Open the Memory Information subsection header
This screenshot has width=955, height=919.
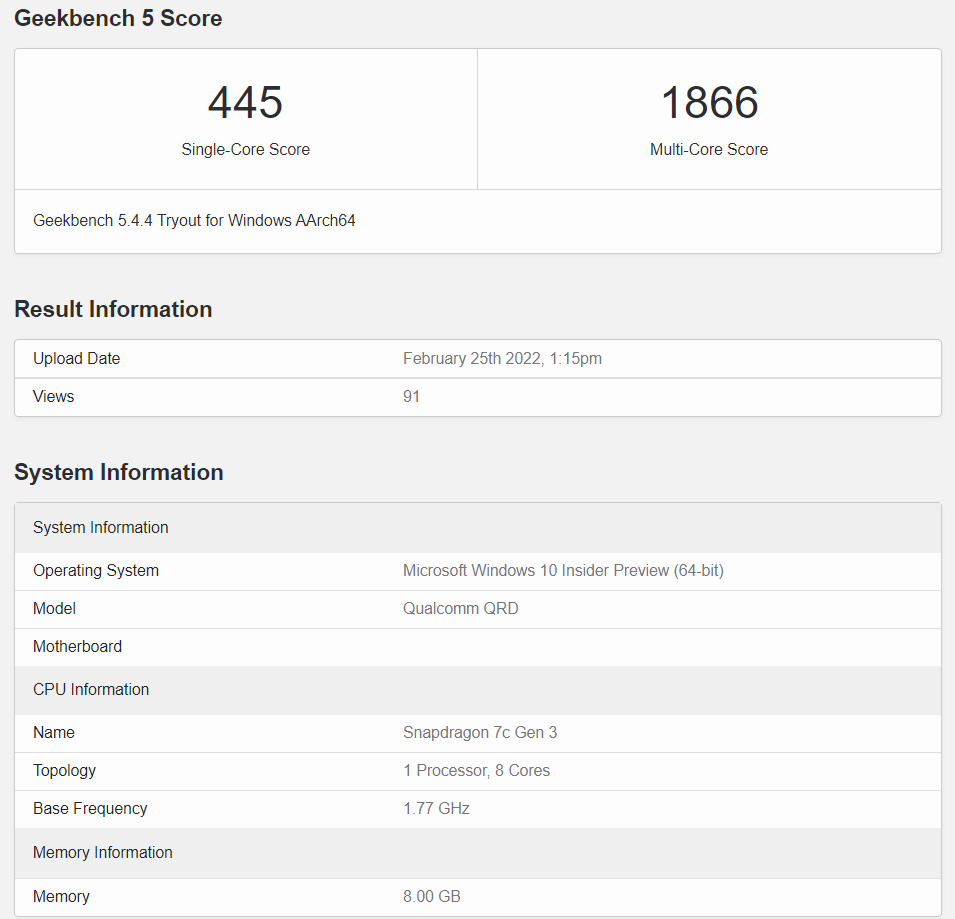103,852
